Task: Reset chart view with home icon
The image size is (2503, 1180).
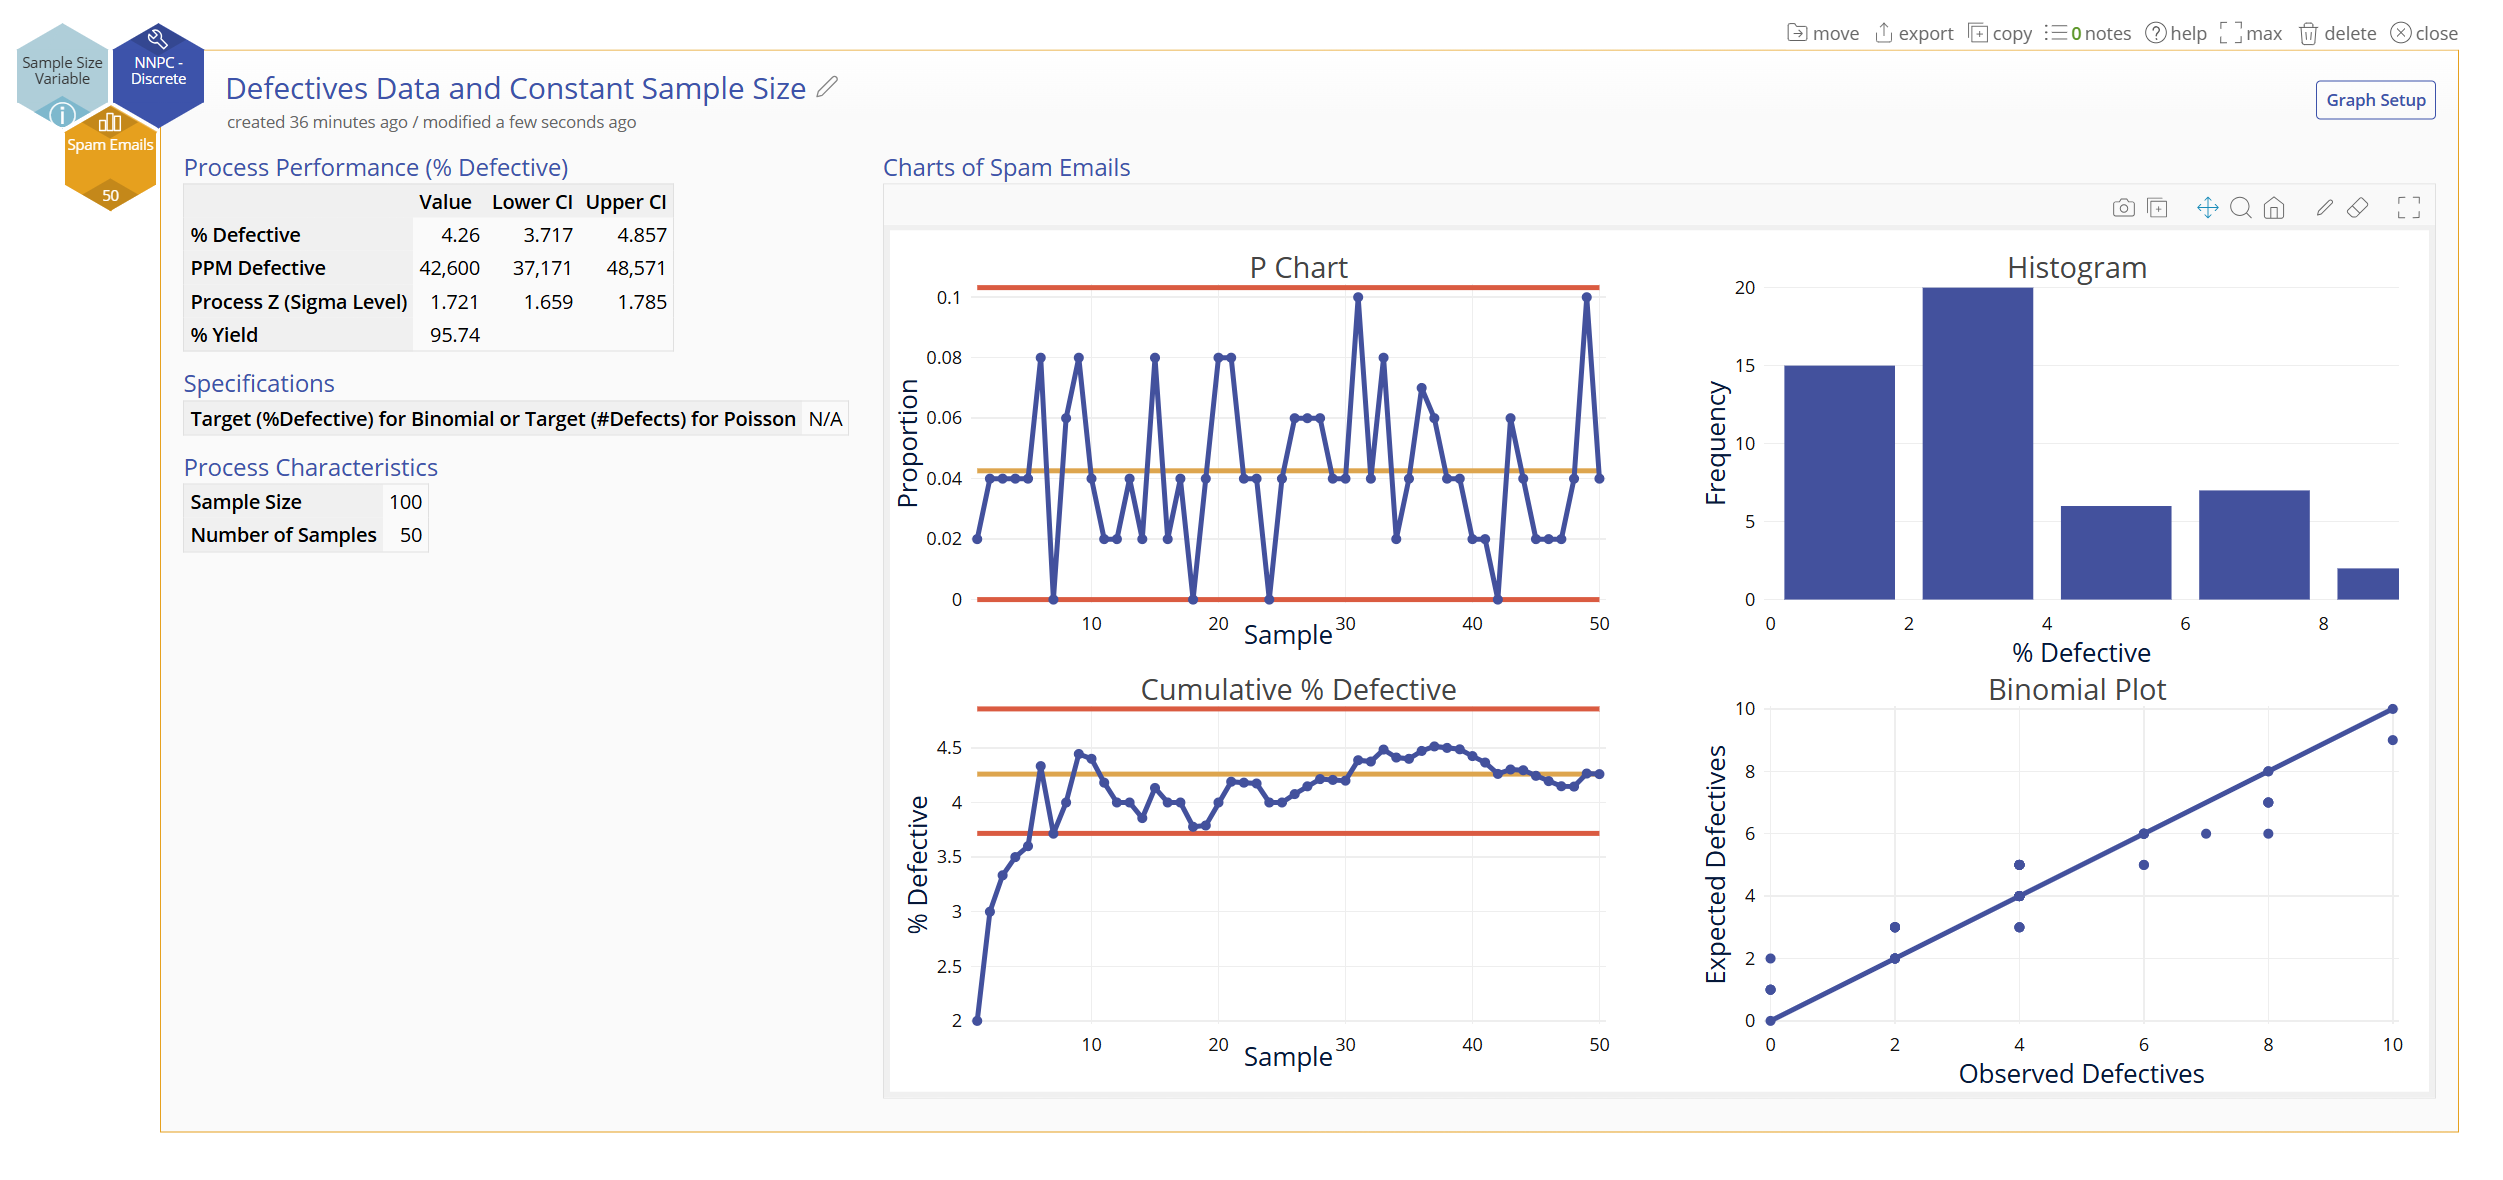Action: (2274, 208)
